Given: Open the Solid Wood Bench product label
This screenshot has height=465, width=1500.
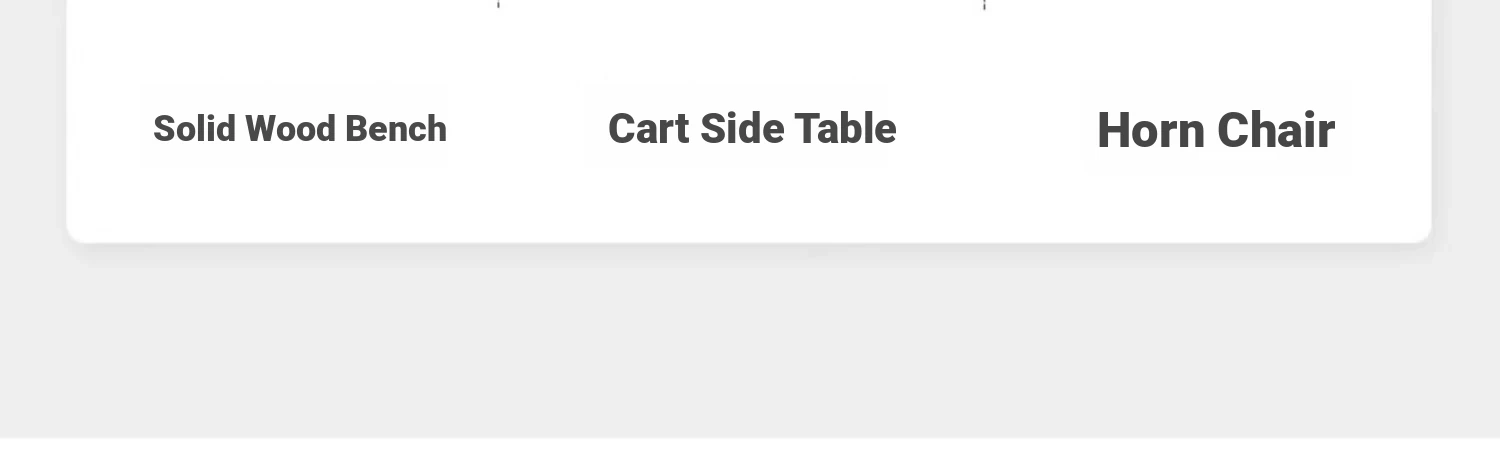Looking at the screenshot, I should pos(300,129).
